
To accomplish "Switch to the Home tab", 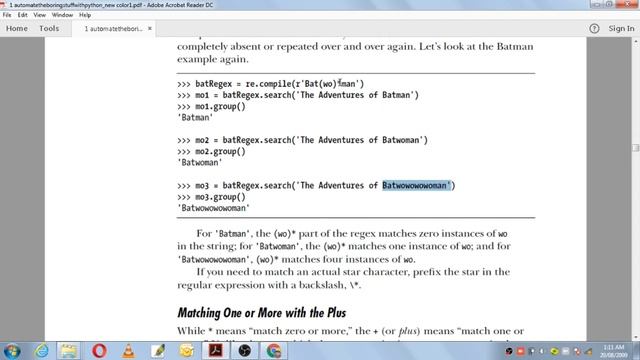I will coord(17,29).
